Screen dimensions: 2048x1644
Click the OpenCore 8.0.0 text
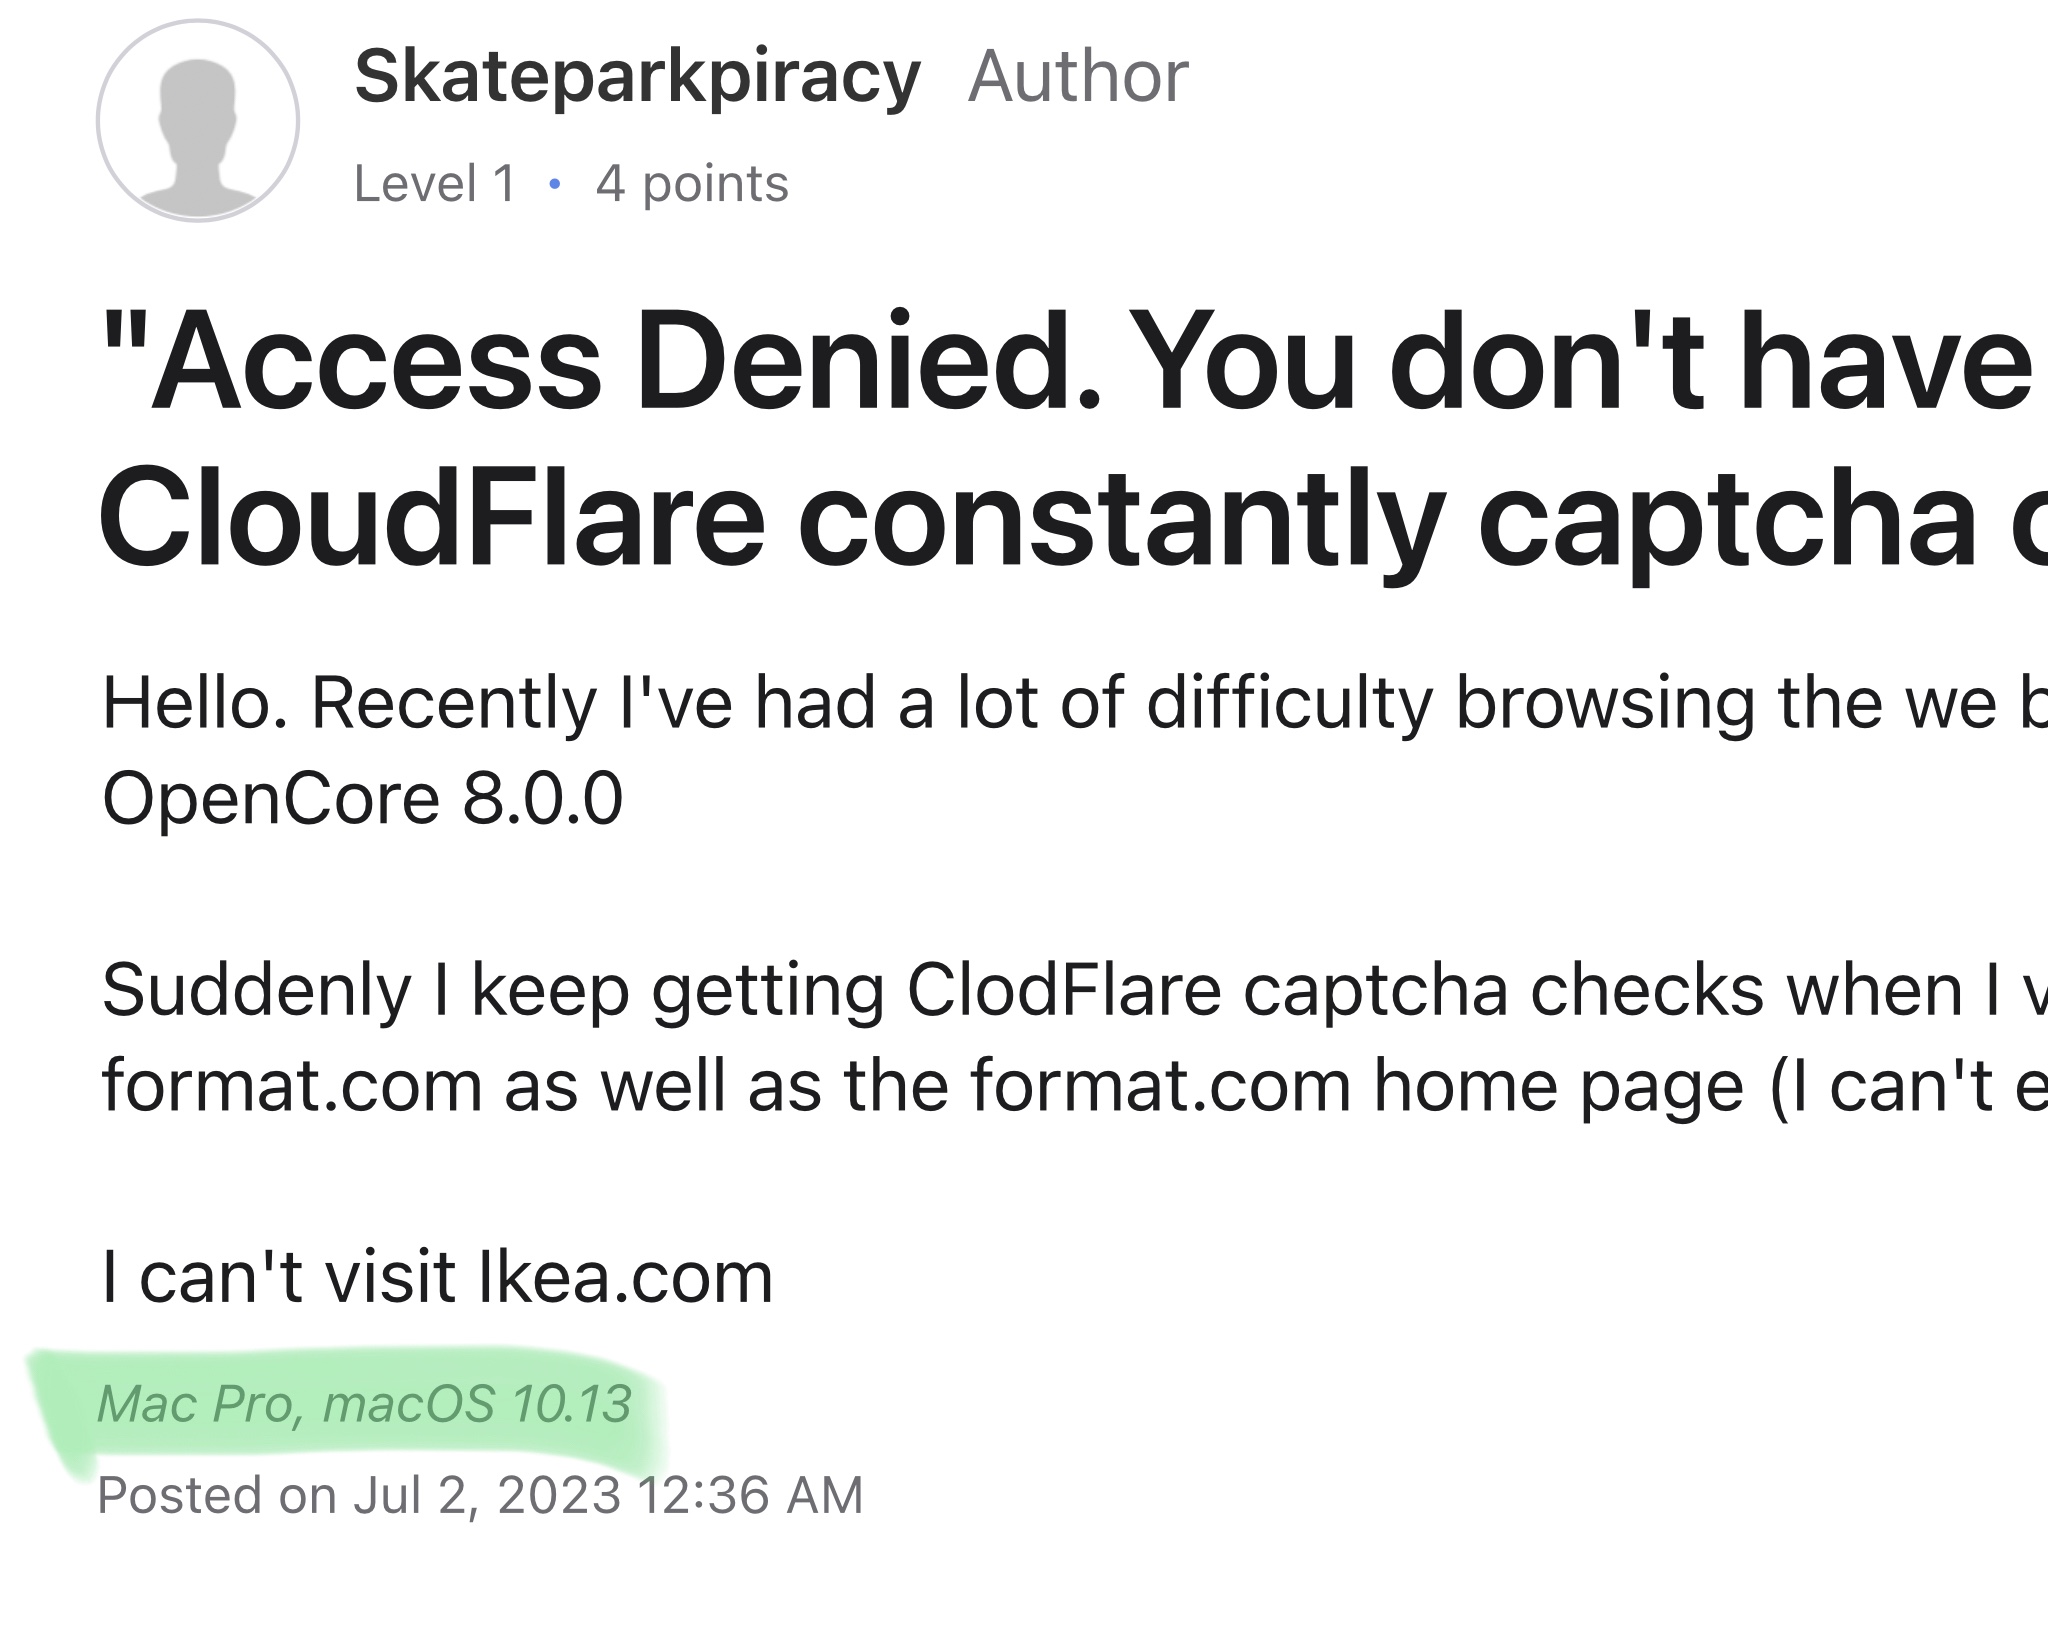point(362,798)
